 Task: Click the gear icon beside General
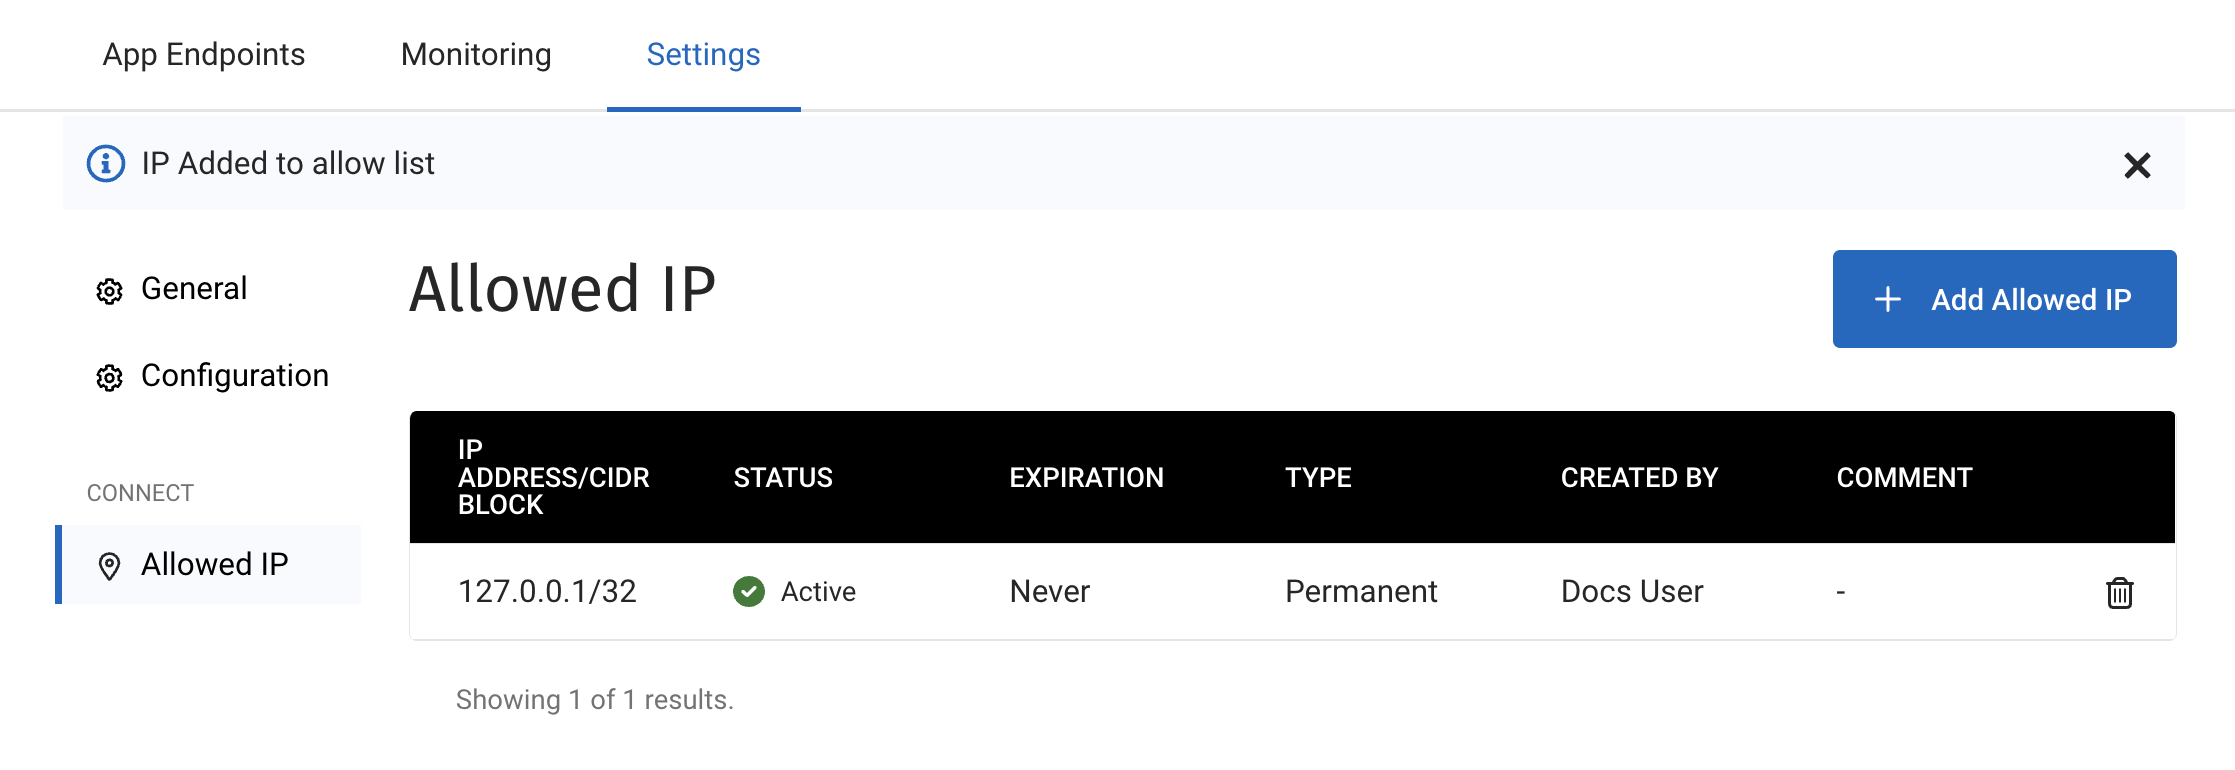click(110, 289)
